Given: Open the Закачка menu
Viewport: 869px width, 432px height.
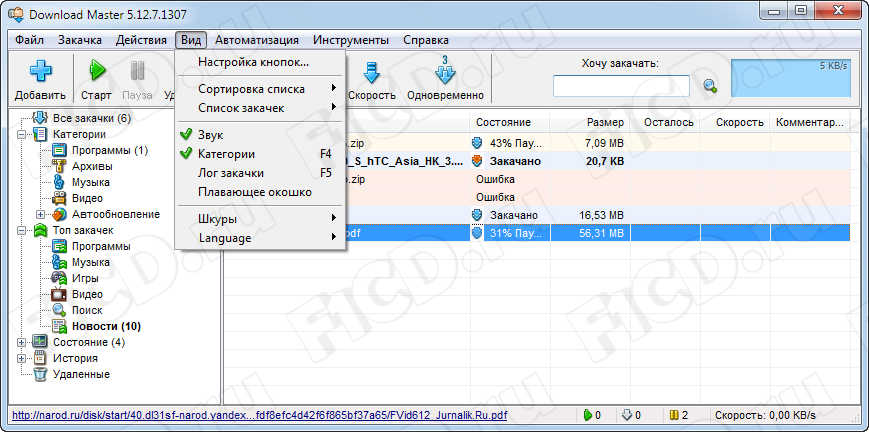Looking at the screenshot, I should (80, 40).
